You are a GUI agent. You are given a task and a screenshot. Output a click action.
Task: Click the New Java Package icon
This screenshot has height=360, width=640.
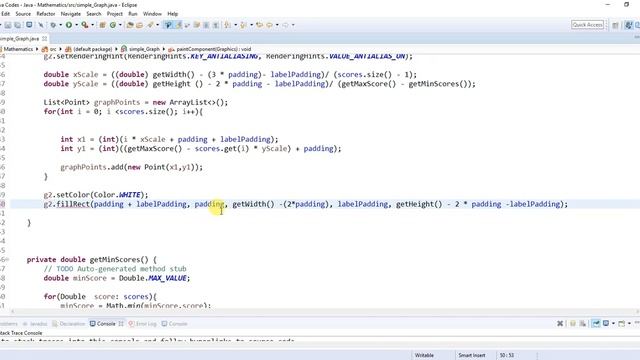click(102, 25)
